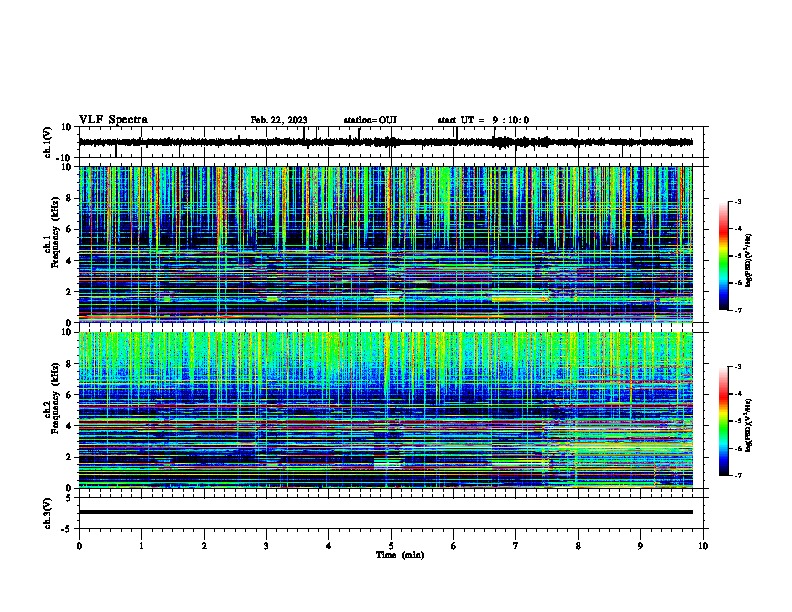Click time axis tick label "5"
This screenshot has height=612, width=792.
391,546
